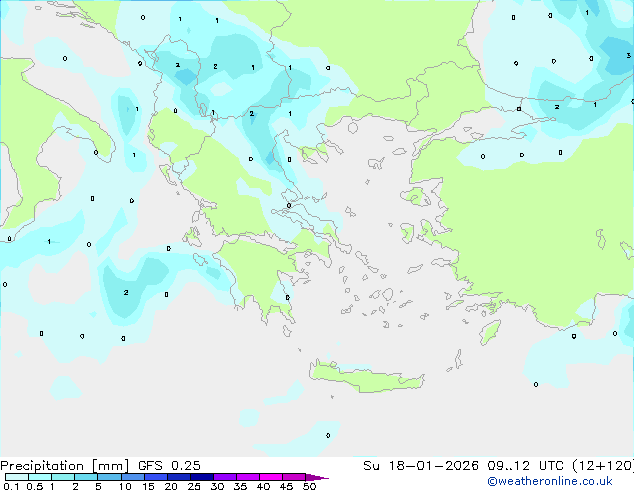634x490 pixels.
Task: Click the 'Su 18-01-2026' date text
Action: [x=421, y=466]
